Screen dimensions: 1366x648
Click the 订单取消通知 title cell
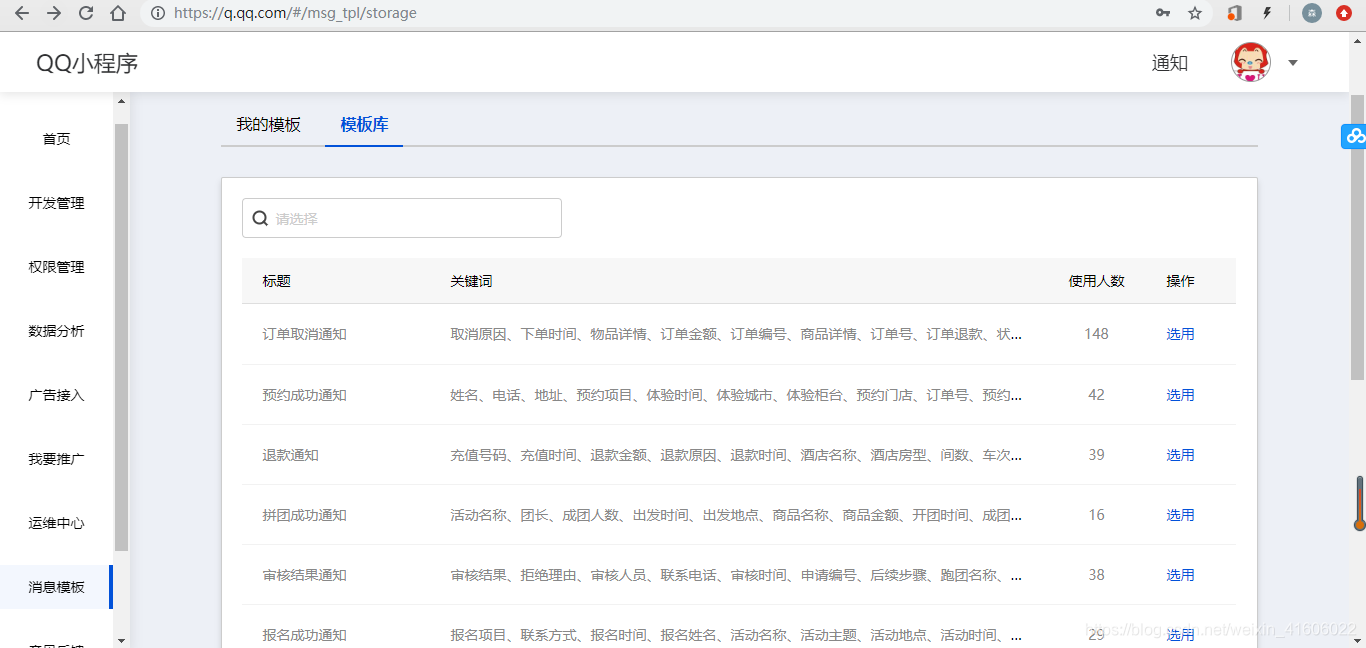pyautogui.click(x=305, y=334)
